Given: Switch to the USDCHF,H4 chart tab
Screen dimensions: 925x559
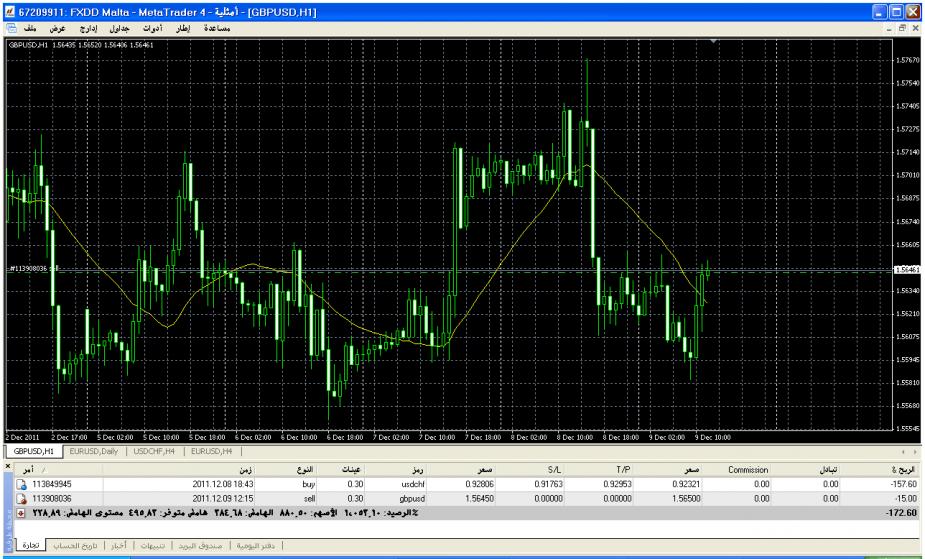Looking at the screenshot, I should 154,451.
